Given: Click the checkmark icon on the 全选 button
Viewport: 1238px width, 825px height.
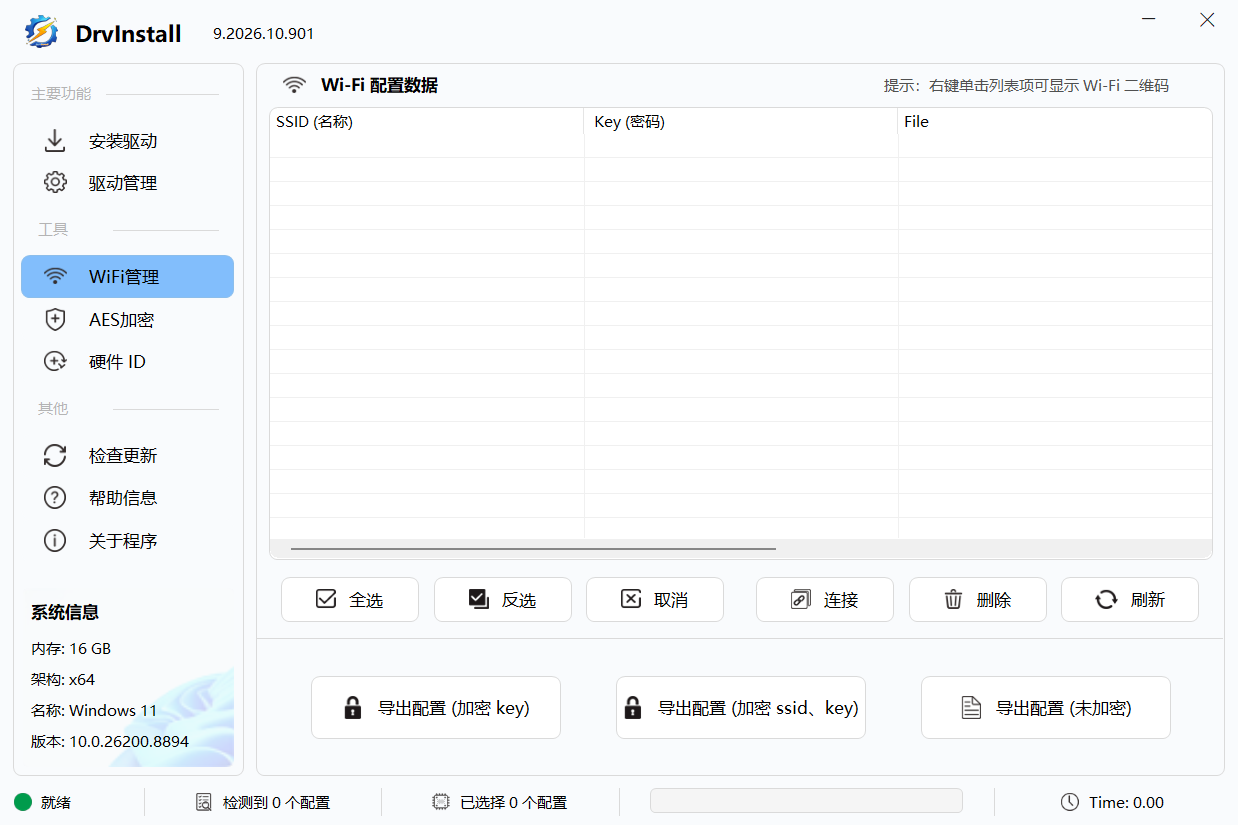Looking at the screenshot, I should [326, 599].
